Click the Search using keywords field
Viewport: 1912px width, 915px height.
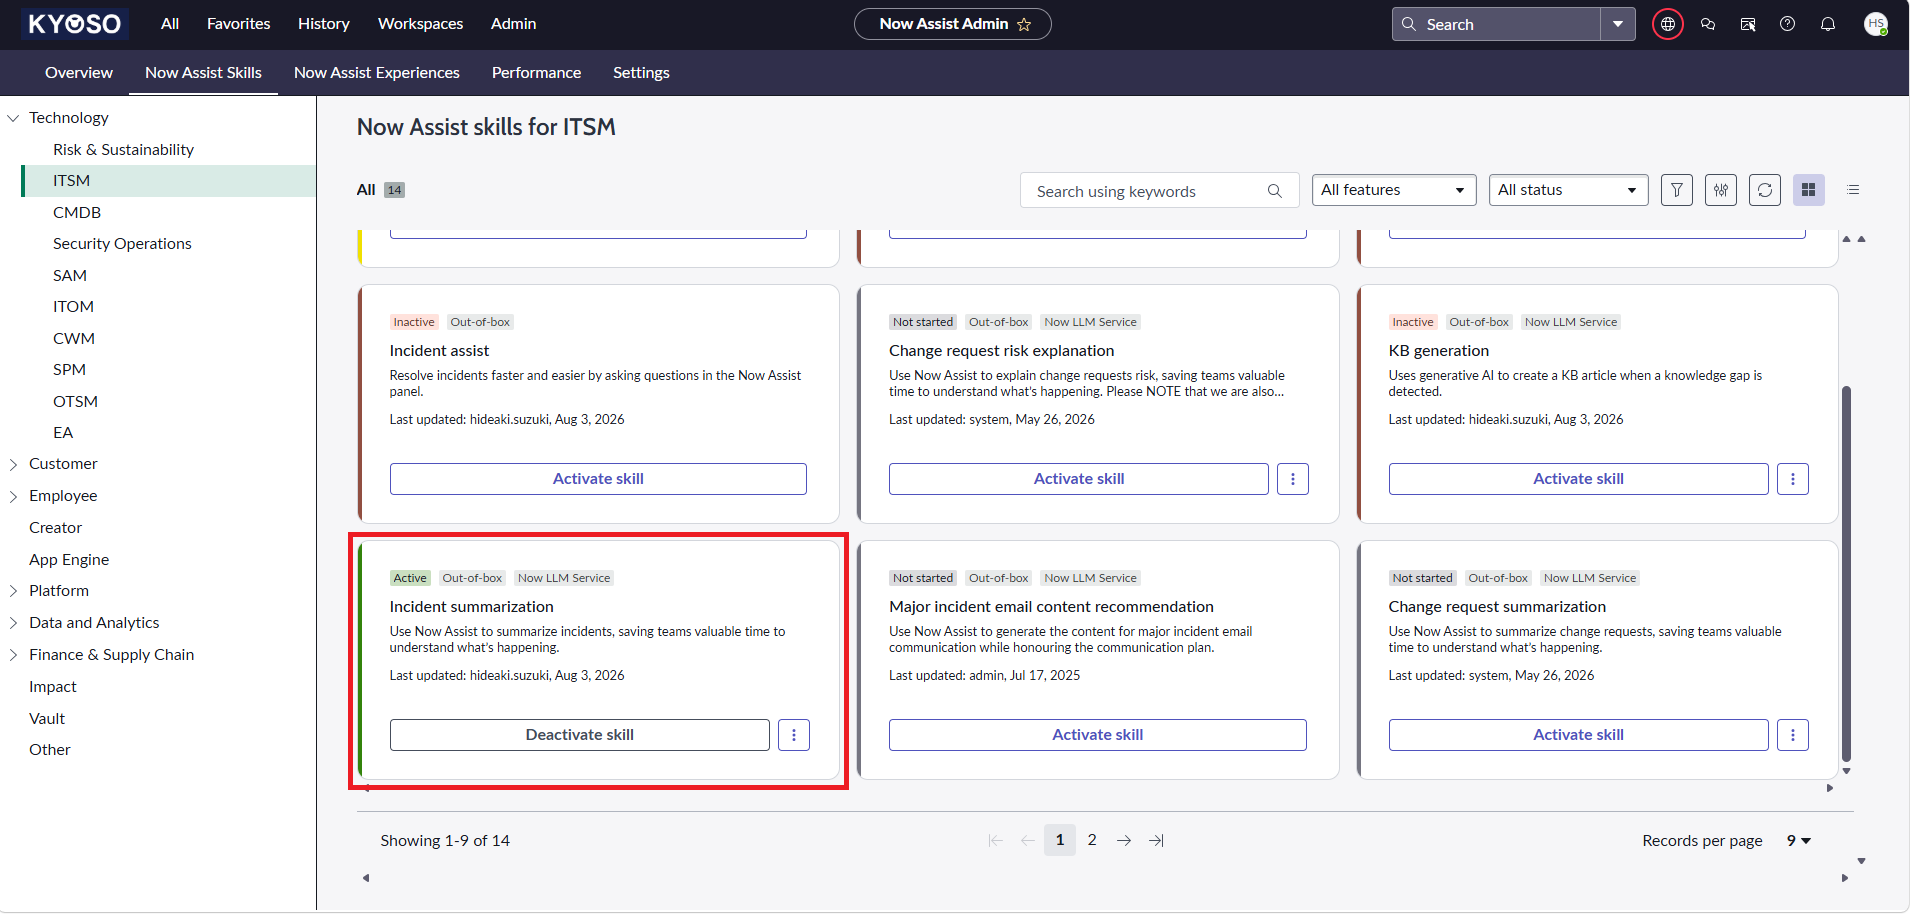[1160, 191]
